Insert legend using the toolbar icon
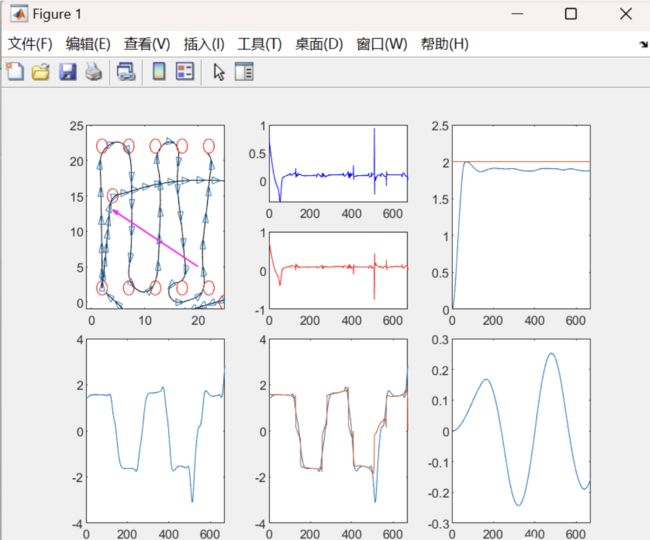 coord(185,71)
